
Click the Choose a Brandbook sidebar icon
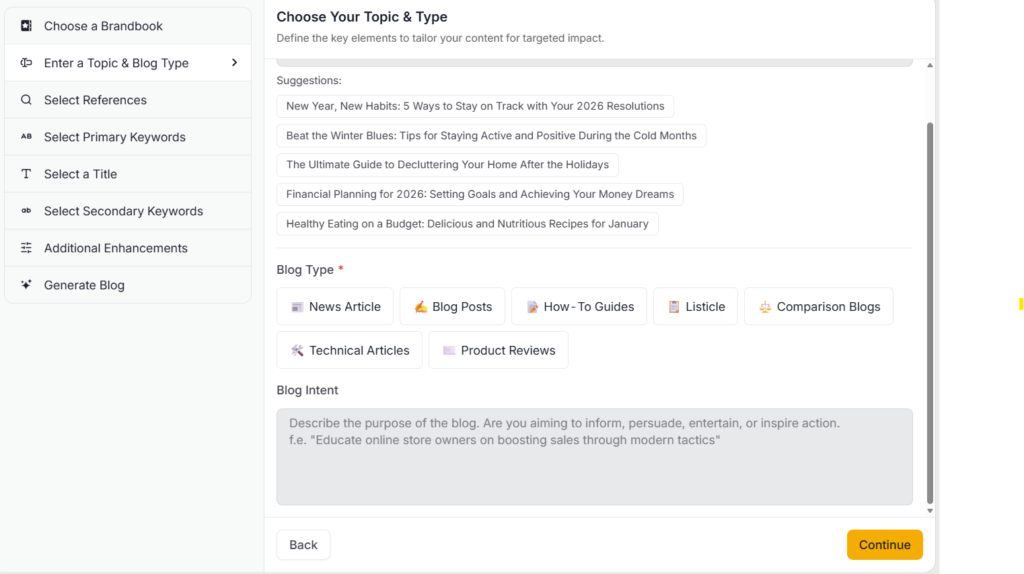pos(26,26)
